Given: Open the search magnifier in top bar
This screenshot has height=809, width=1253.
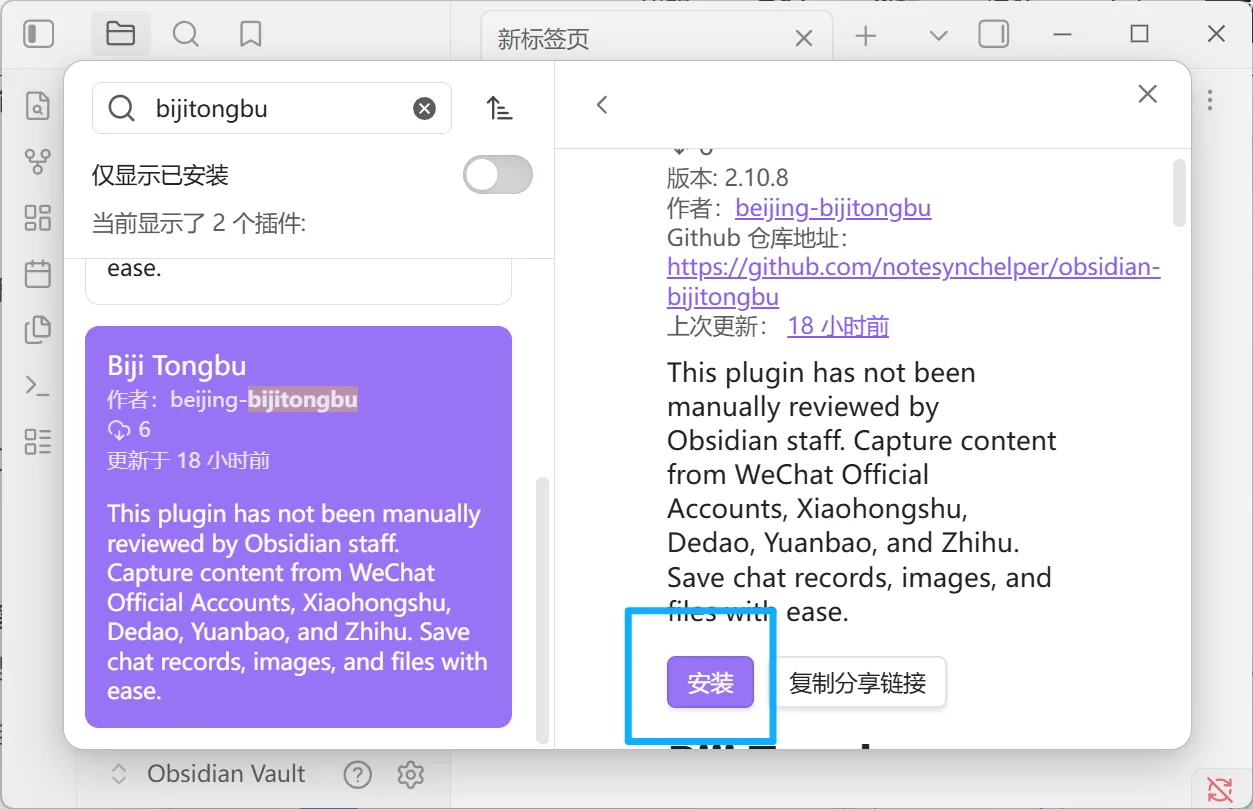Looking at the screenshot, I should (x=186, y=34).
